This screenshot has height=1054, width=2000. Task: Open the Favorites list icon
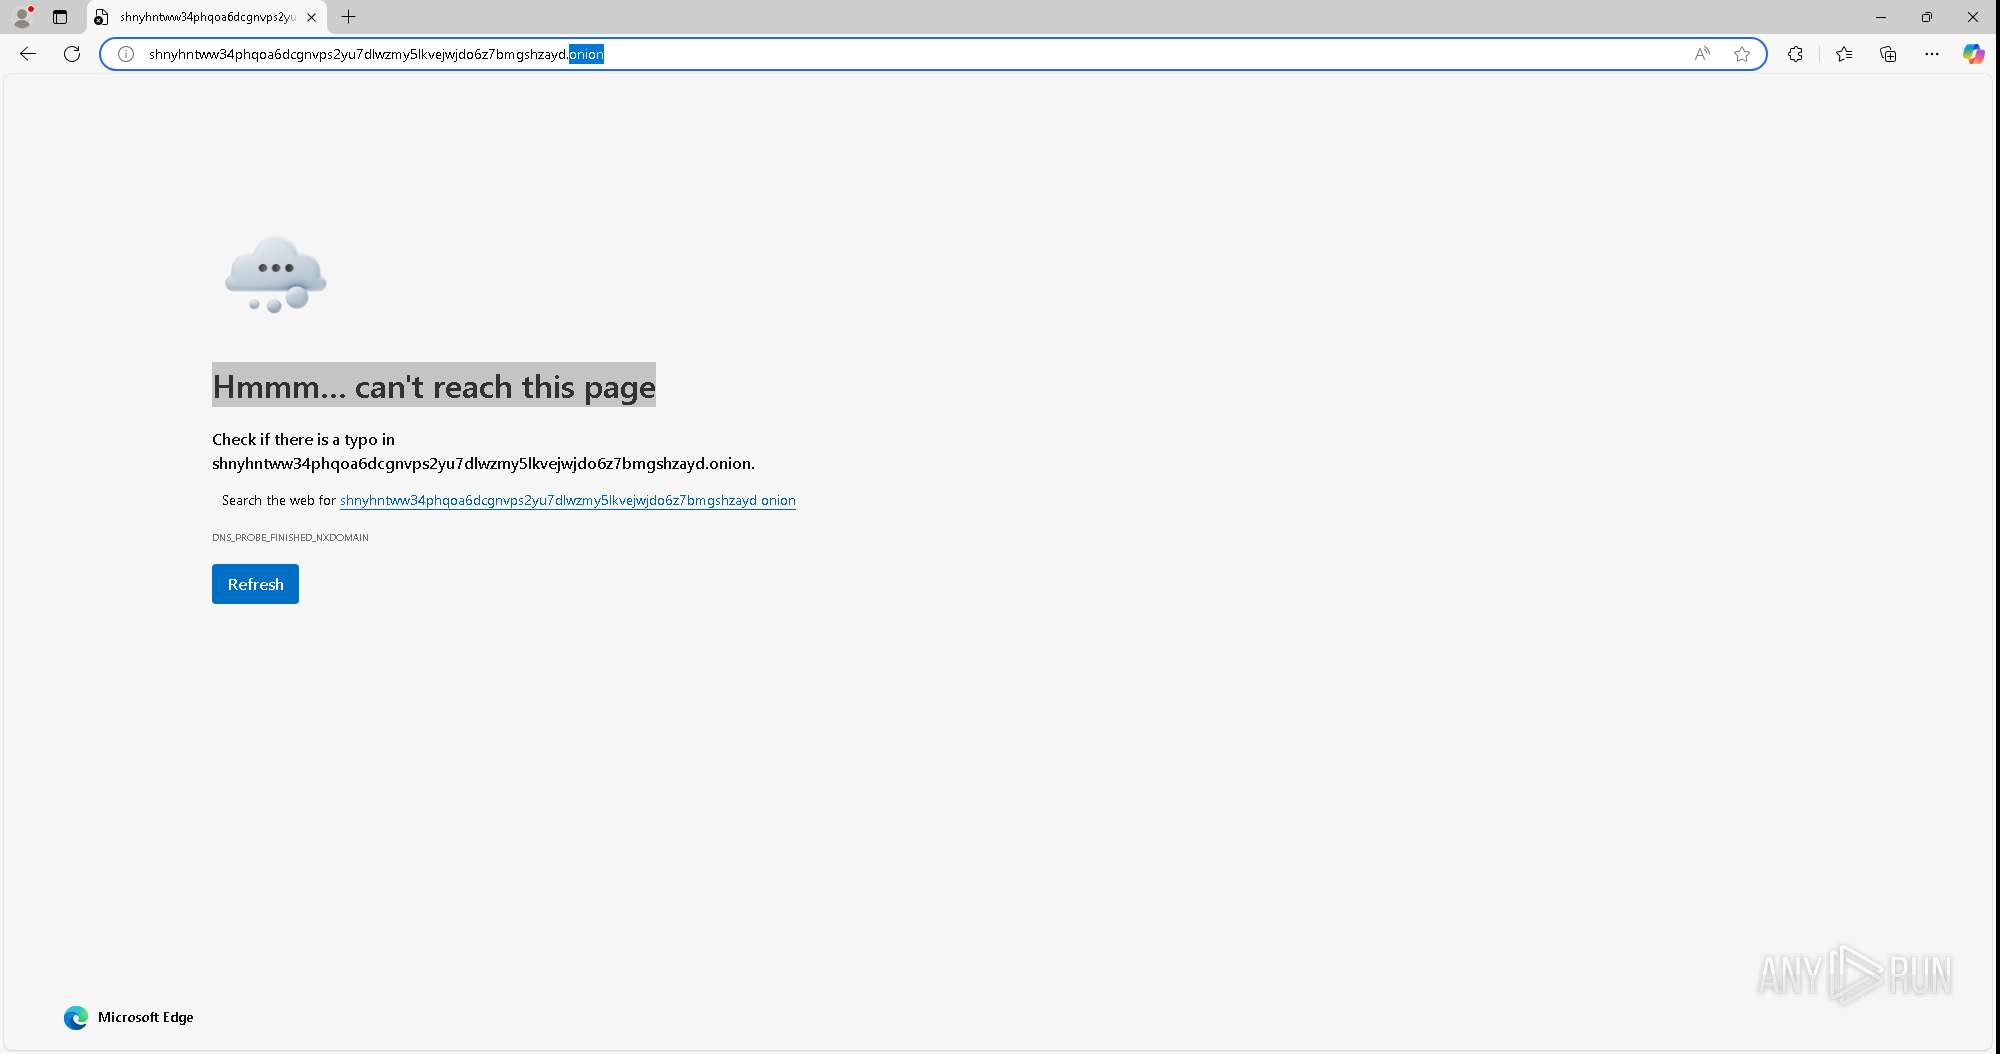pyautogui.click(x=1844, y=54)
